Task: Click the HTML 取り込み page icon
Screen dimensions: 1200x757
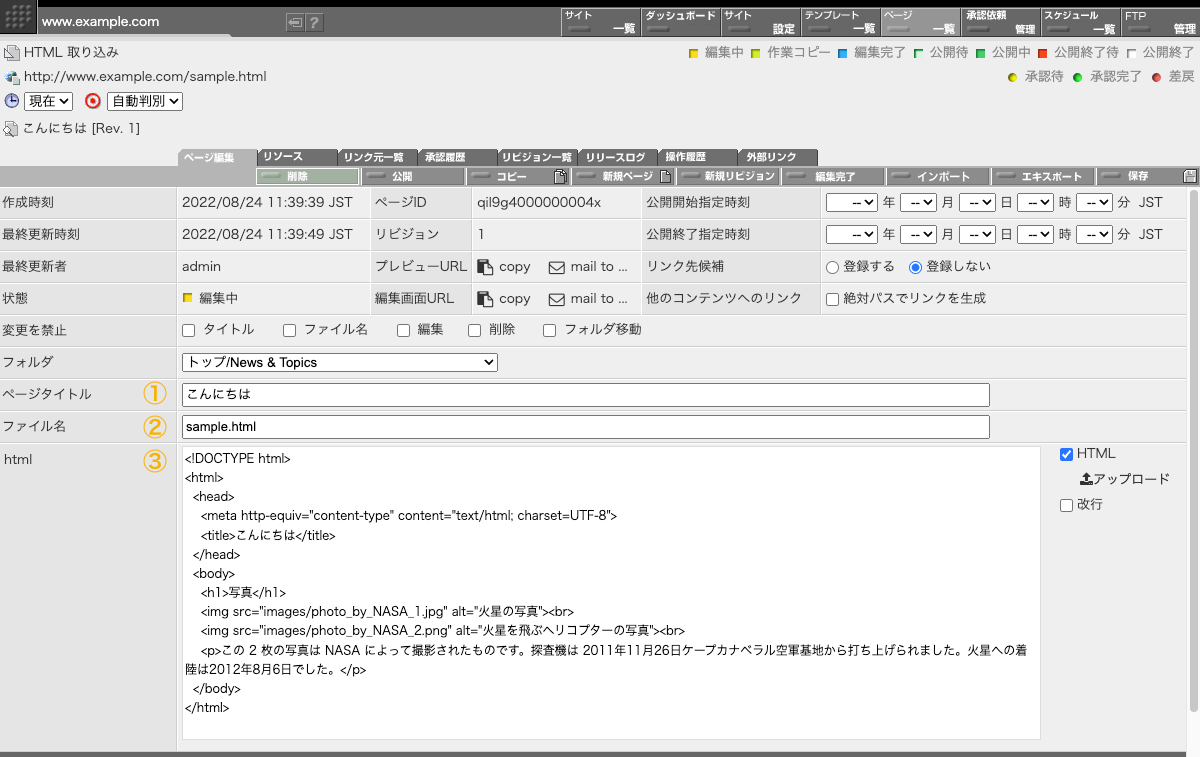Action: click(x=11, y=53)
